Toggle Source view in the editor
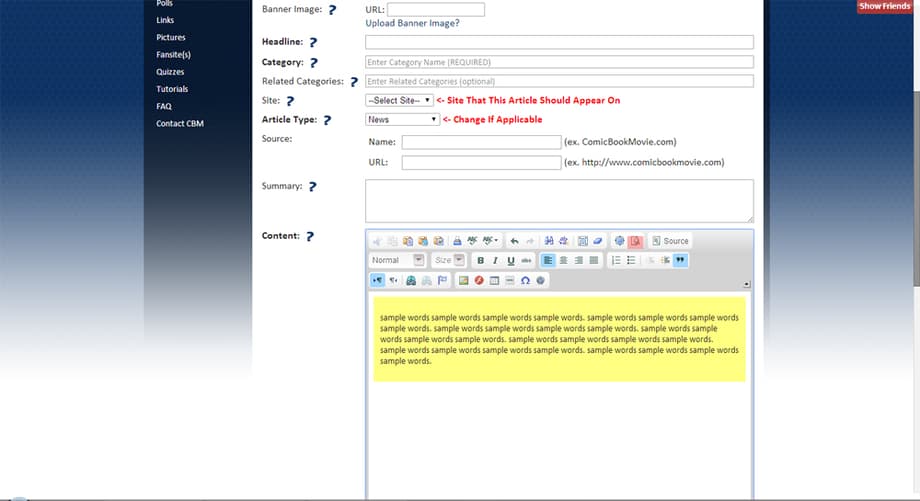Screen dimensions: 920x501 (x=670, y=241)
